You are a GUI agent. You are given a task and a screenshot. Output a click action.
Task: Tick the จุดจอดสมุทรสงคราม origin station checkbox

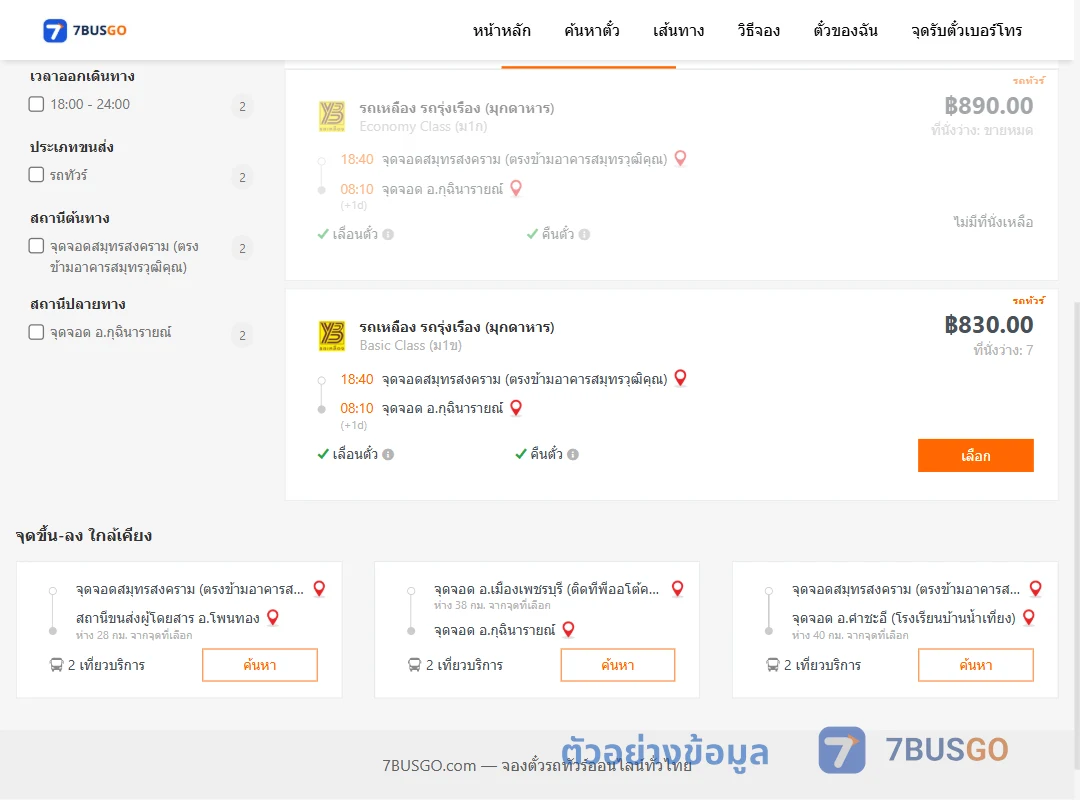[x=37, y=246]
